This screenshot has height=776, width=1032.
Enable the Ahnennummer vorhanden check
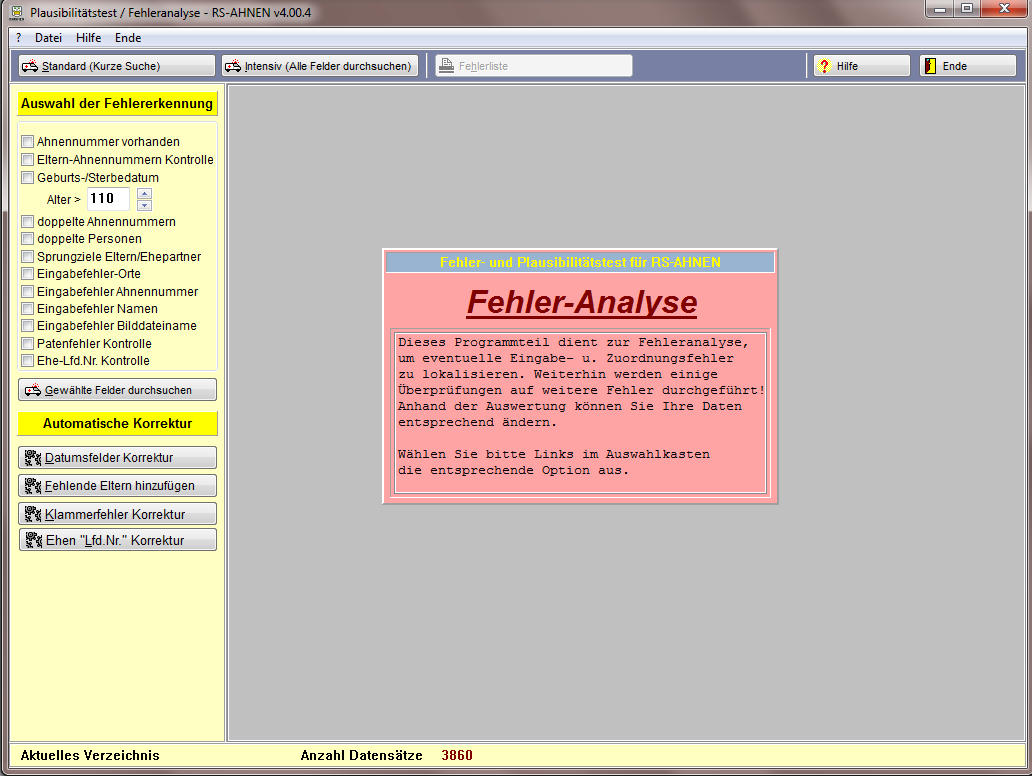click(x=28, y=142)
